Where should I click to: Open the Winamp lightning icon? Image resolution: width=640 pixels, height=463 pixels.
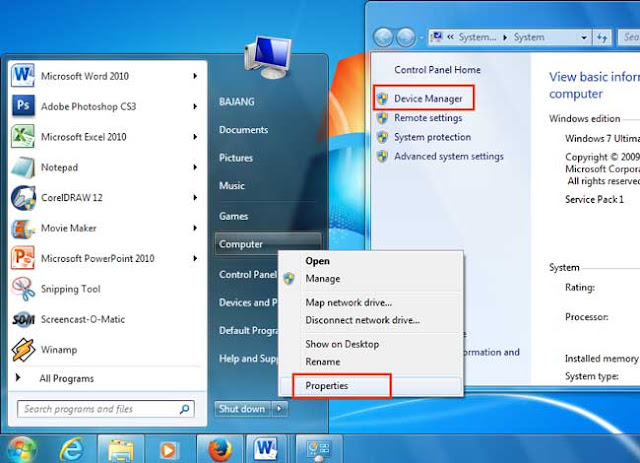[23, 349]
